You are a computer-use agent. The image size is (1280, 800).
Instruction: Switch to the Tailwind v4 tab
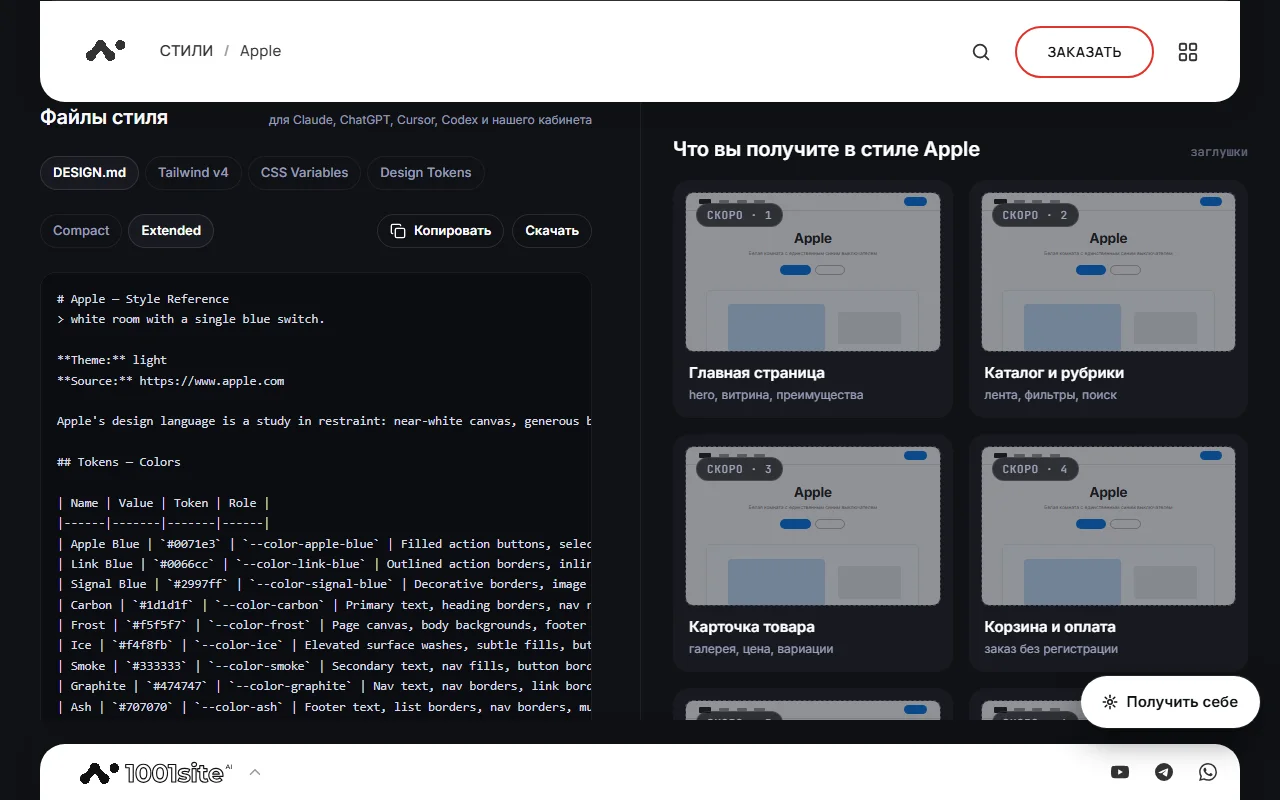(x=193, y=173)
